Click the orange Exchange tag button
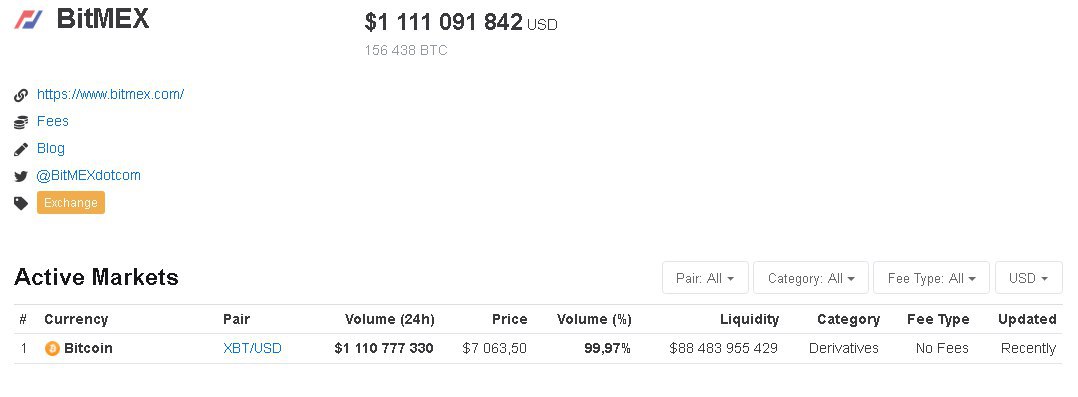The height and width of the screenshot is (397, 1078). (x=71, y=203)
